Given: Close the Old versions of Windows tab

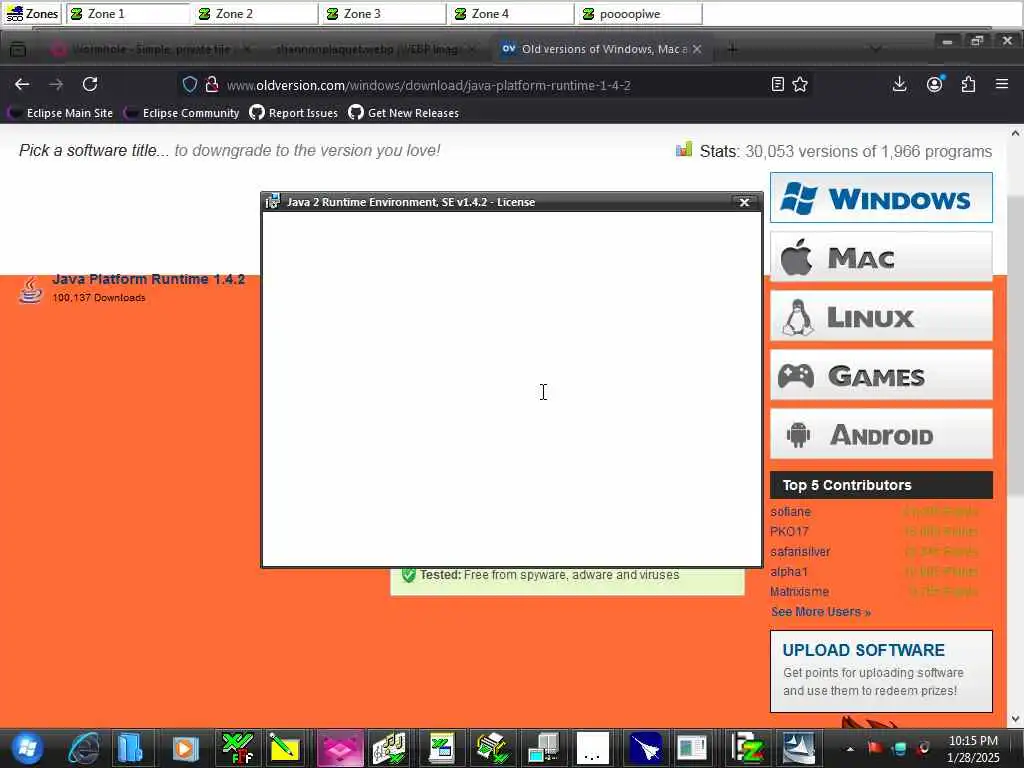Looking at the screenshot, I should click(x=697, y=49).
